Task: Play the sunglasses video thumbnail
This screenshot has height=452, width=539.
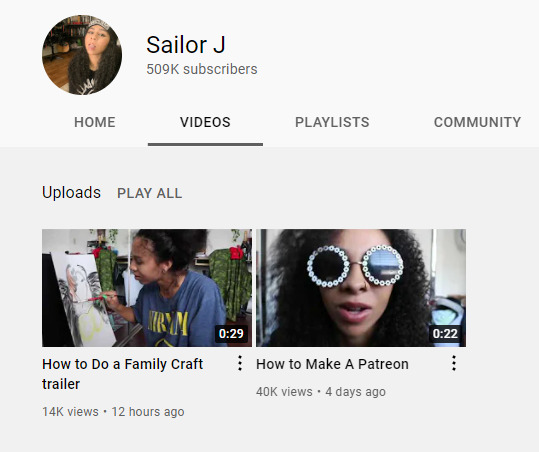Action: tap(361, 288)
